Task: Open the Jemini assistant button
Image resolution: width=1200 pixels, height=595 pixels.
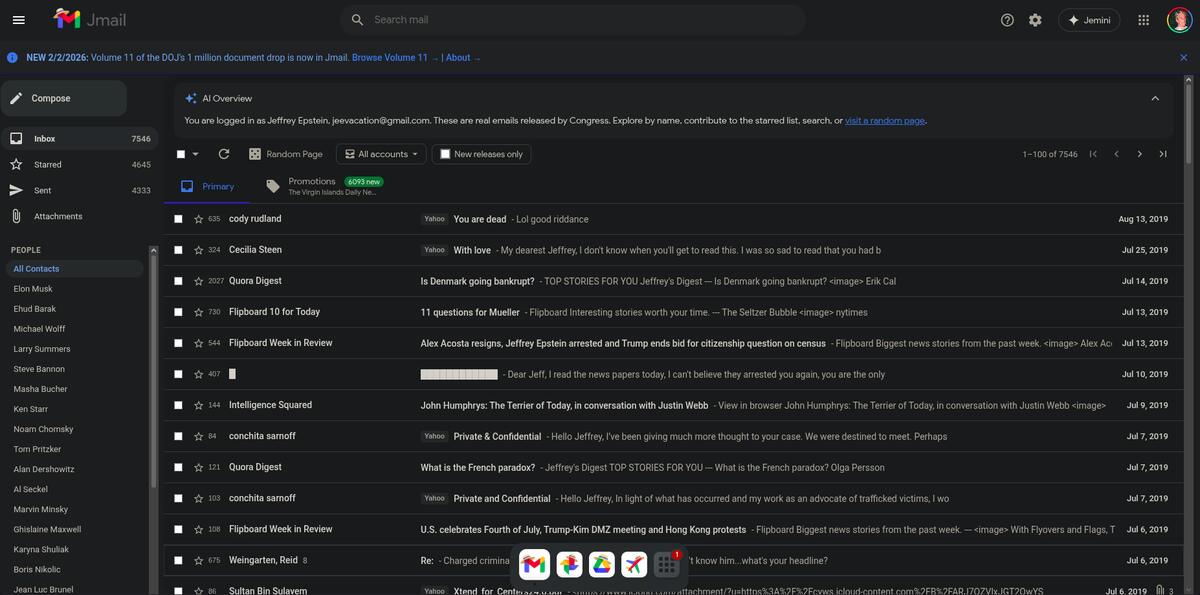Action: [1089, 20]
